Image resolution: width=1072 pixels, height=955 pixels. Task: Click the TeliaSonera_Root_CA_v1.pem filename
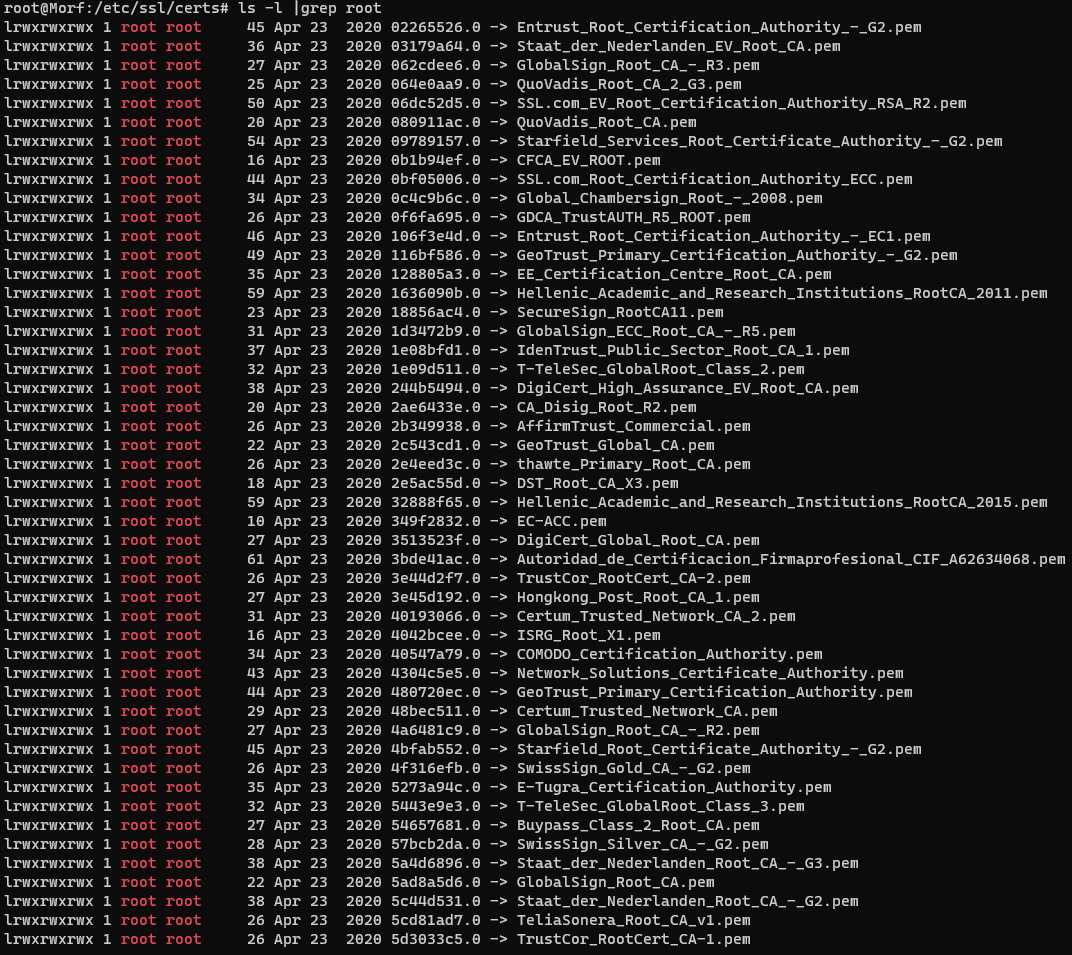(x=633, y=920)
